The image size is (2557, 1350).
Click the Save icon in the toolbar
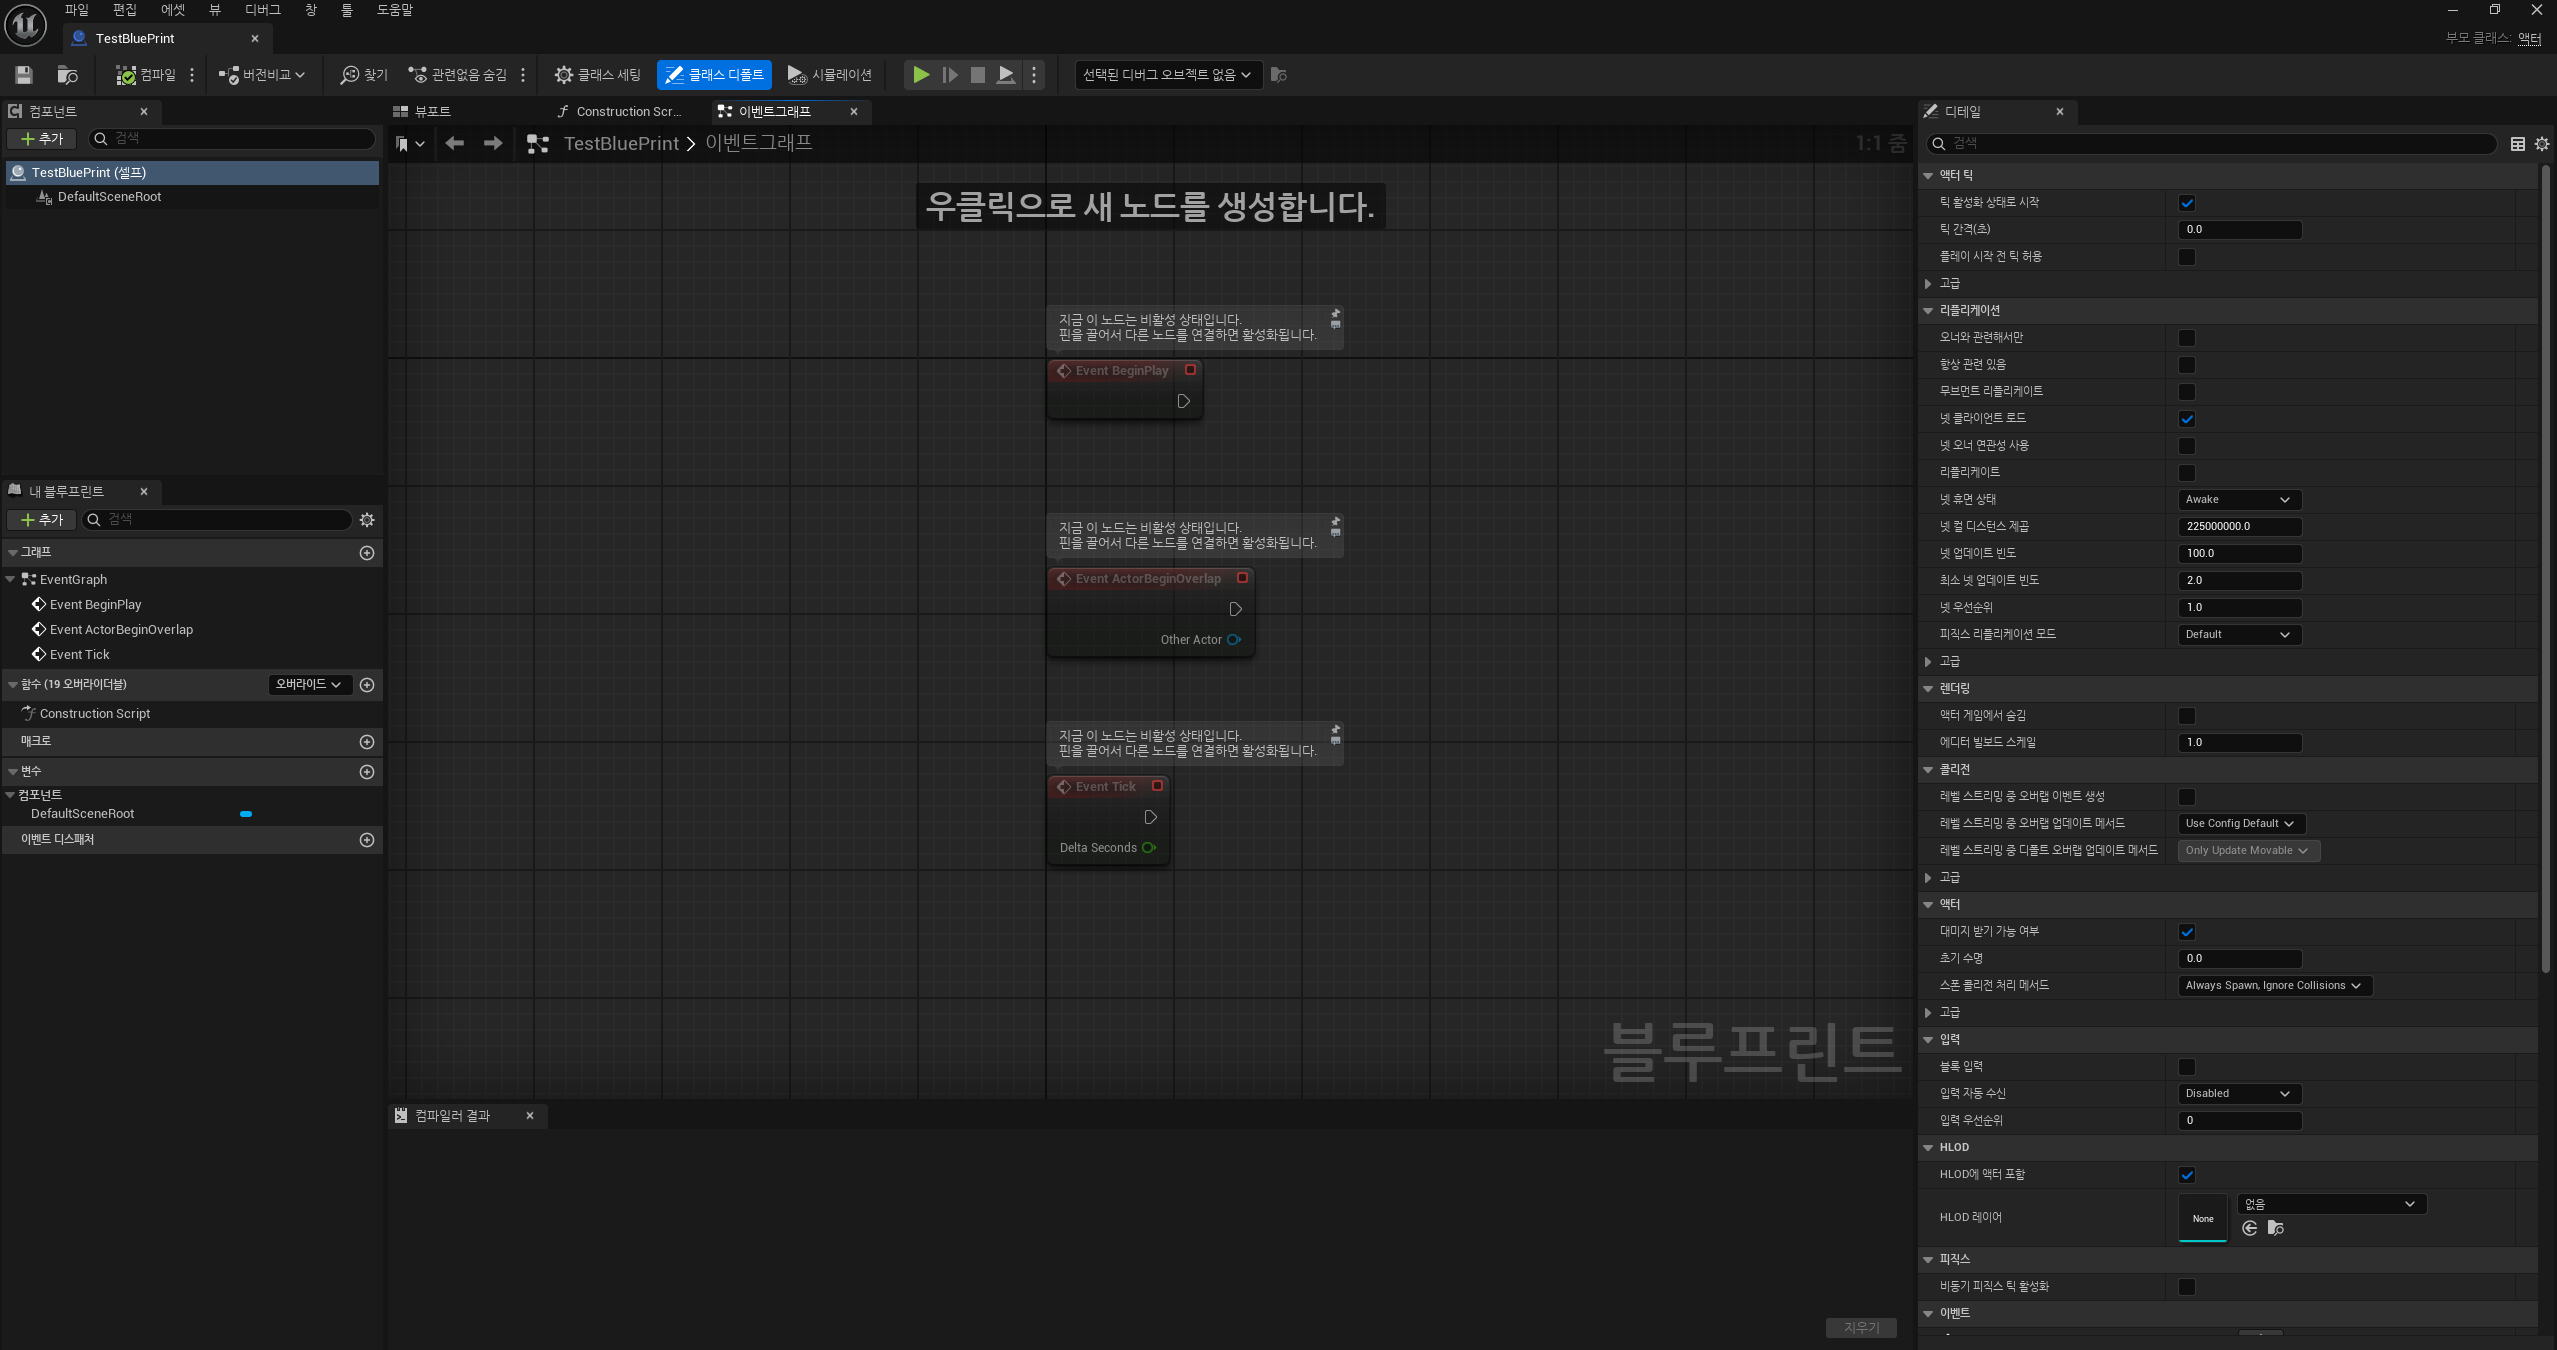24,75
